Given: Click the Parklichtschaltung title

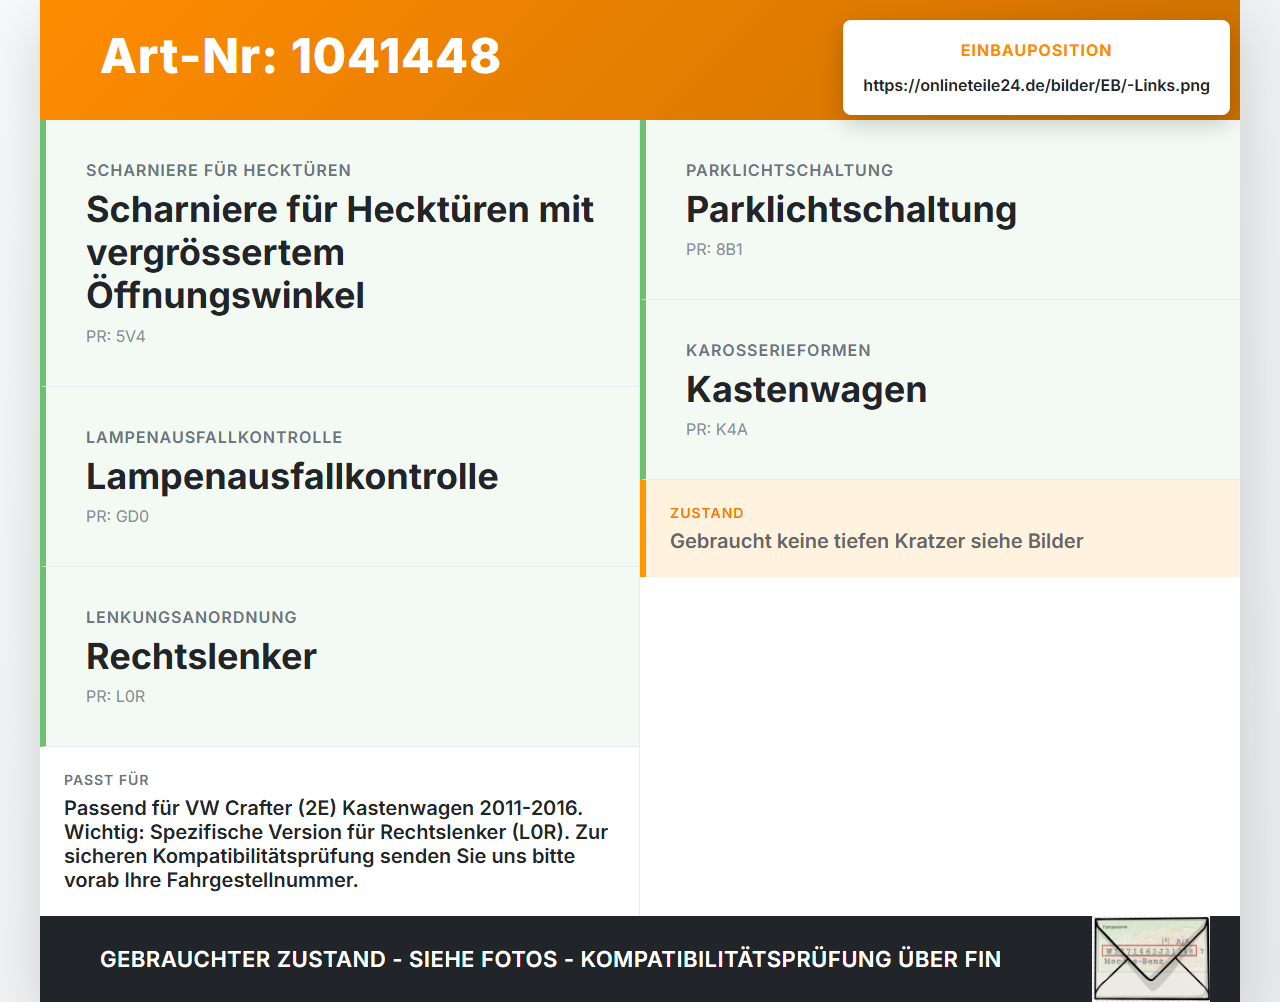Looking at the screenshot, I should [x=851, y=210].
